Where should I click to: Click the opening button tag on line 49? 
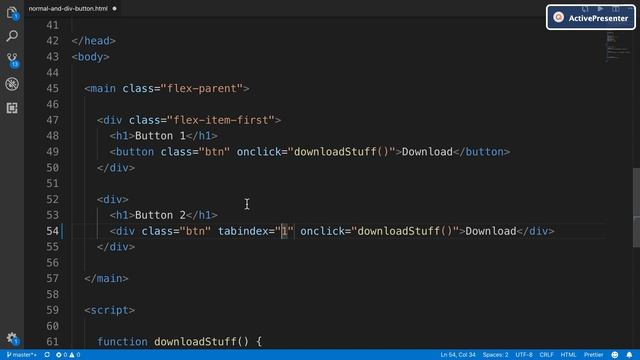132,152
